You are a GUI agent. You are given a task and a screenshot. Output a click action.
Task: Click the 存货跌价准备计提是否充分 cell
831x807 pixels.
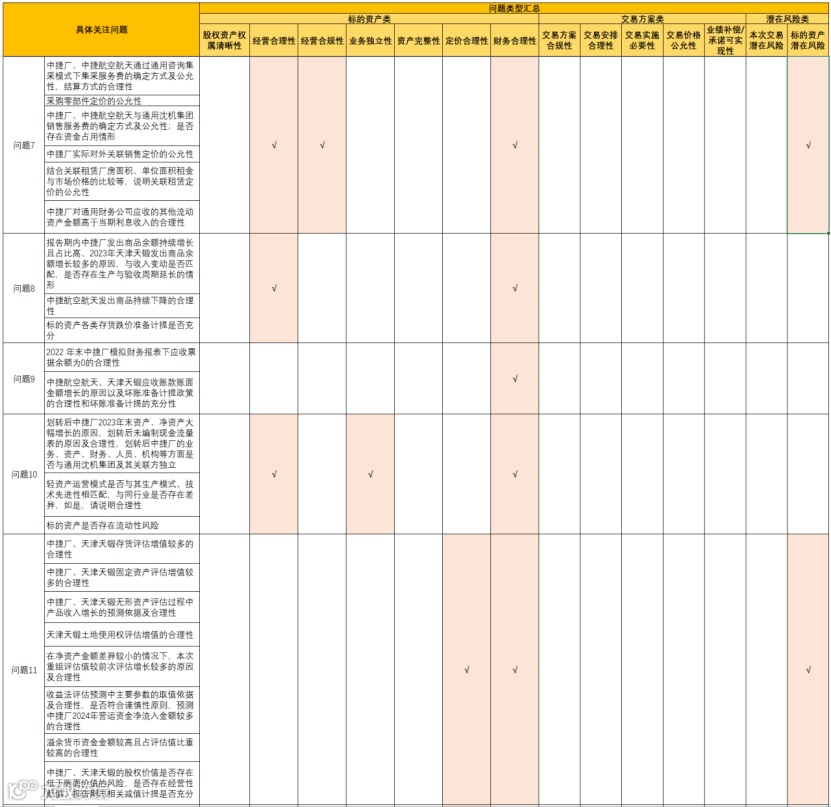122,330
